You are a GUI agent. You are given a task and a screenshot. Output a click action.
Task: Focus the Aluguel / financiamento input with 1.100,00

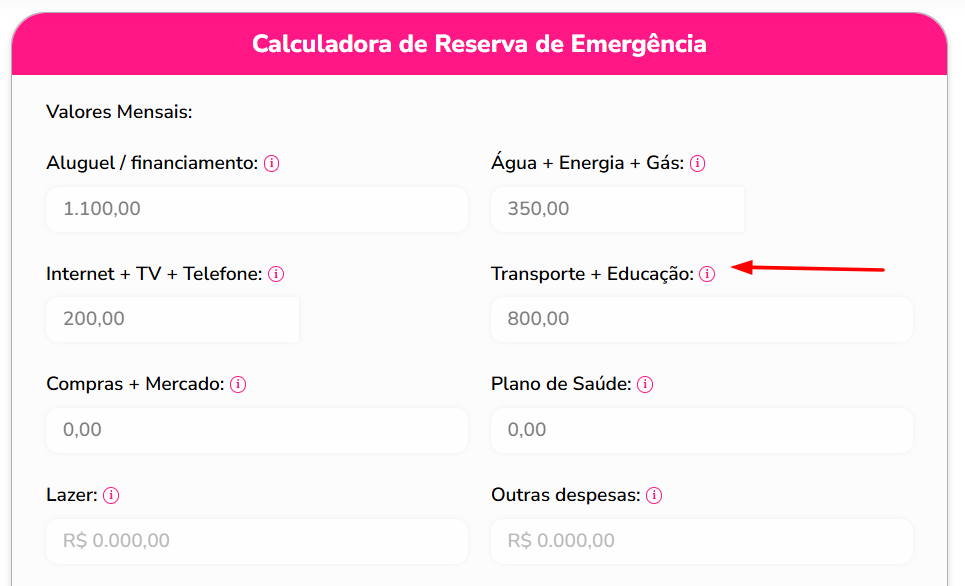pyautogui.click(x=257, y=209)
